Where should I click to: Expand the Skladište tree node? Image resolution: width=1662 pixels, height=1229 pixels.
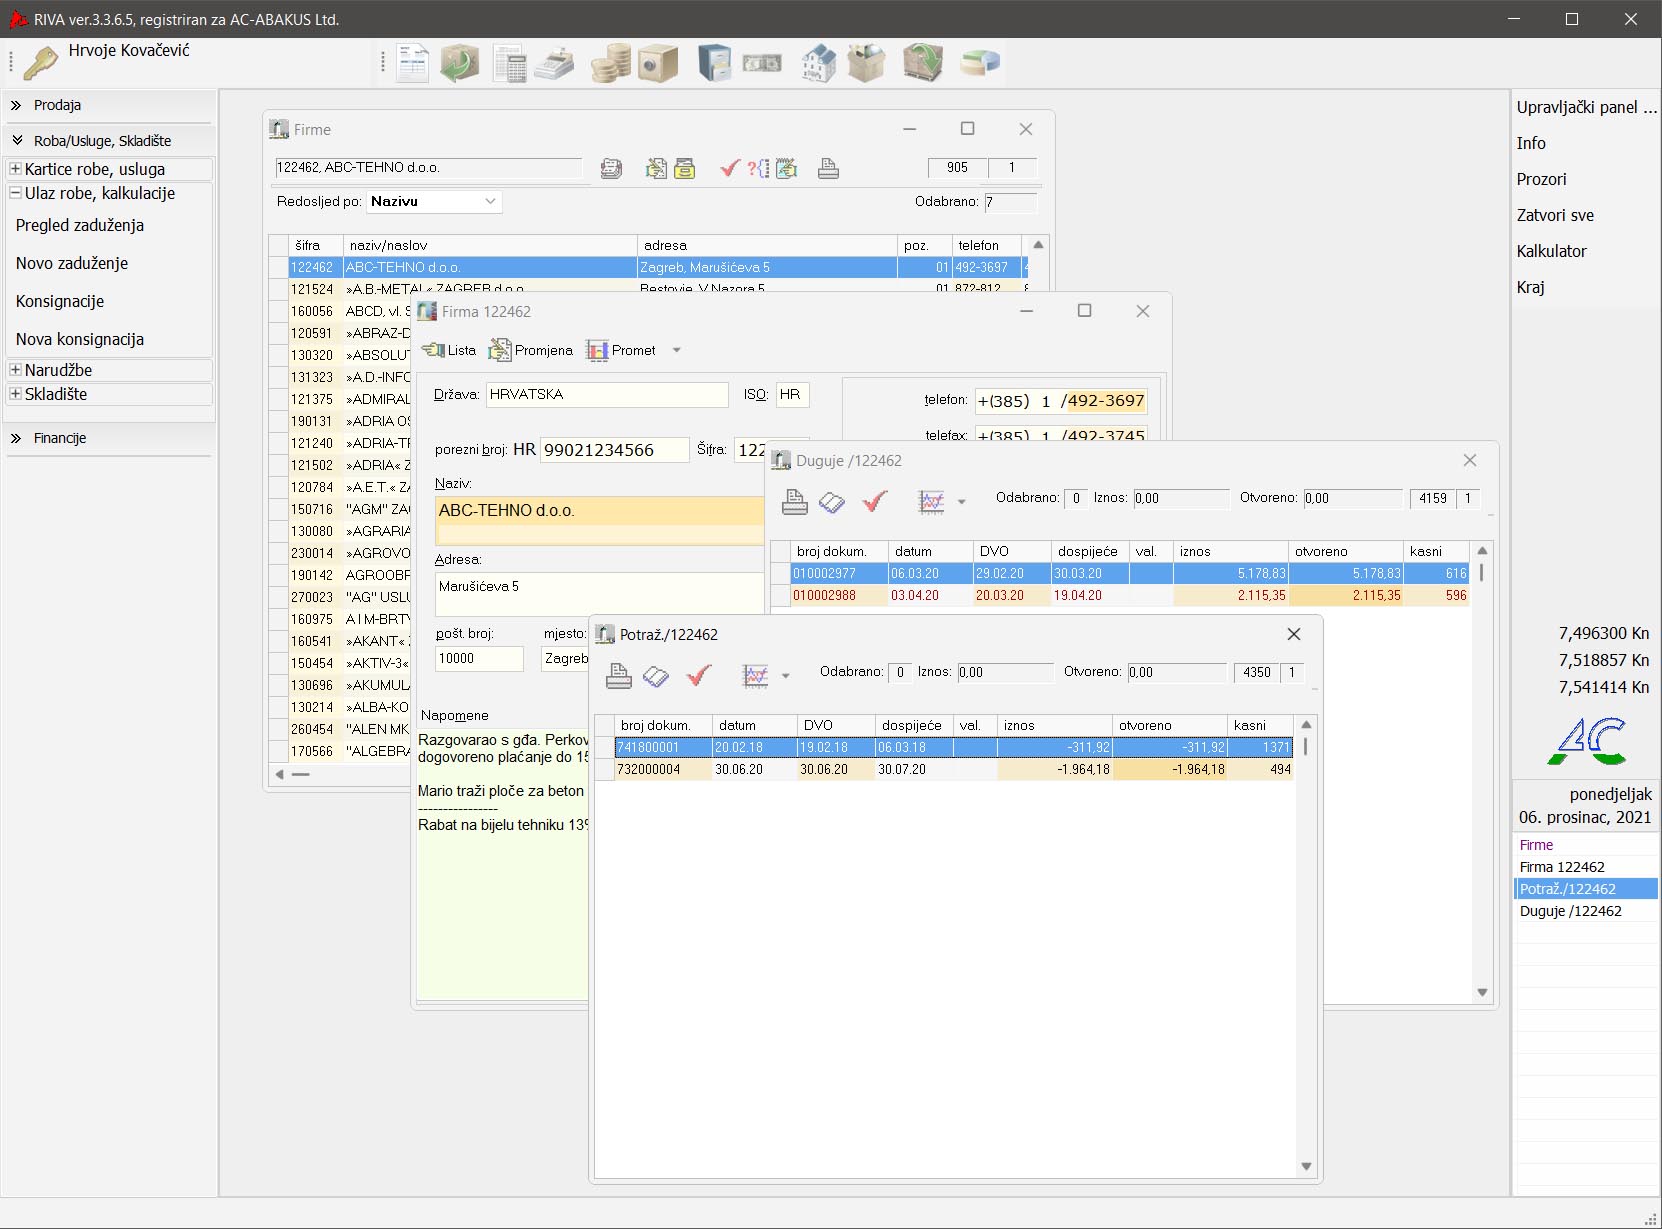point(15,394)
